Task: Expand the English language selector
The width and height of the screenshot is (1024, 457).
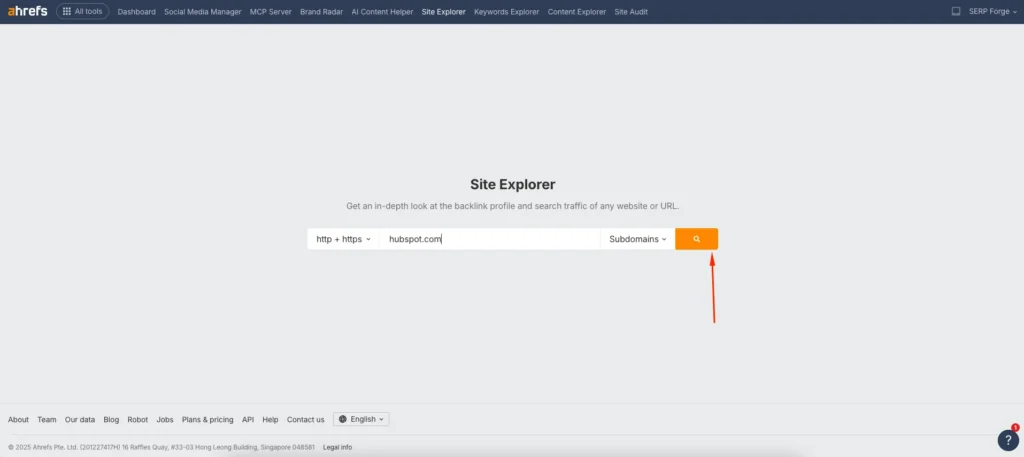Action: click(361, 419)
